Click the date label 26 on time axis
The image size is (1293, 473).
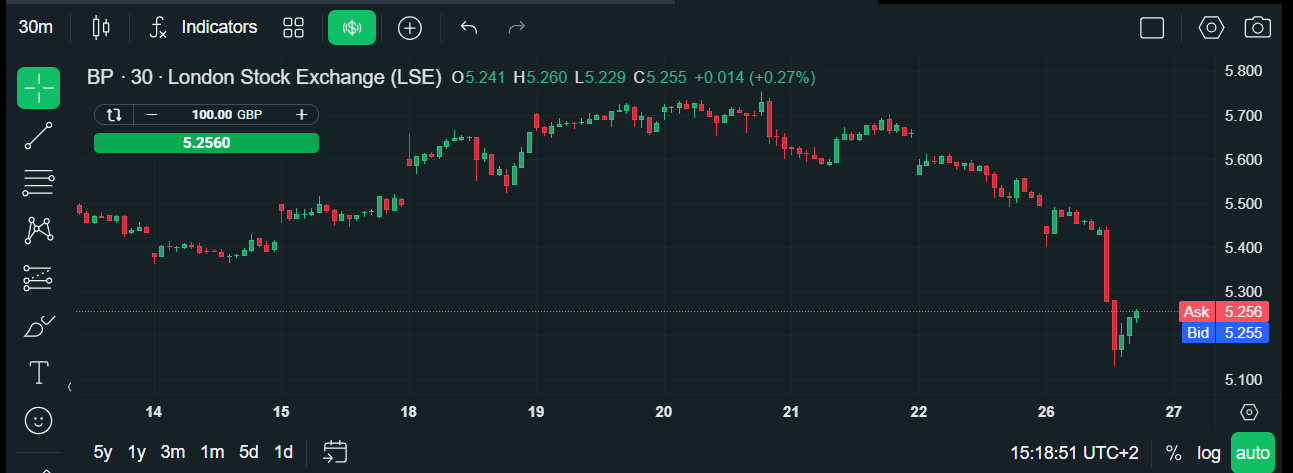[x=1046, y=412]
